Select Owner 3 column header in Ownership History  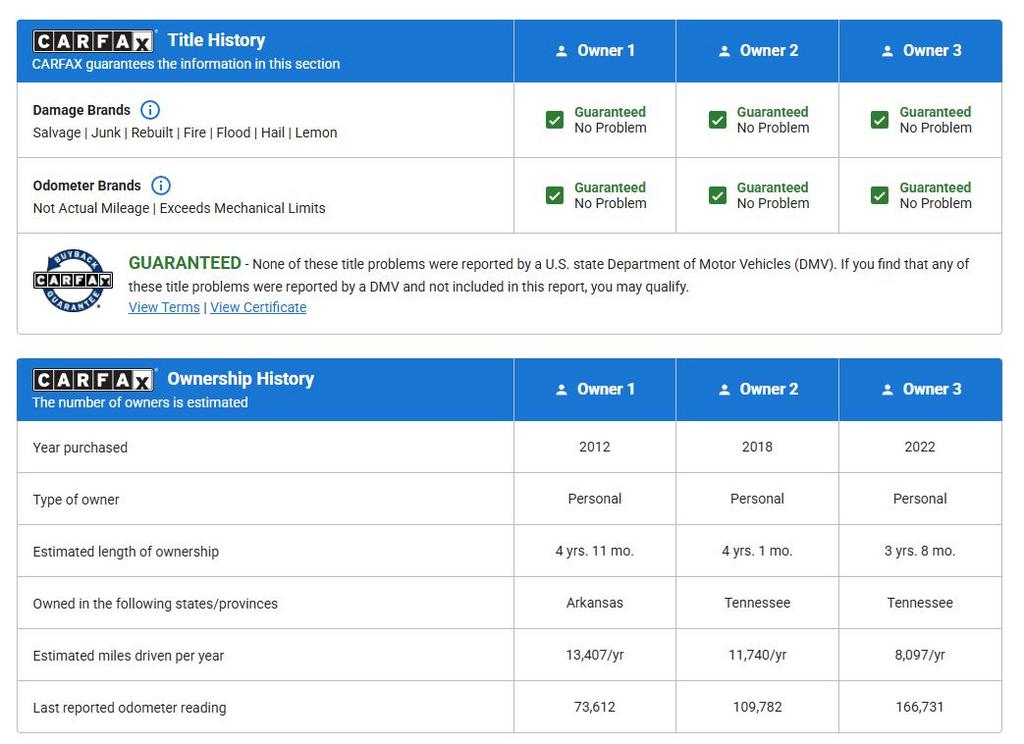click(x=920, y=390)
